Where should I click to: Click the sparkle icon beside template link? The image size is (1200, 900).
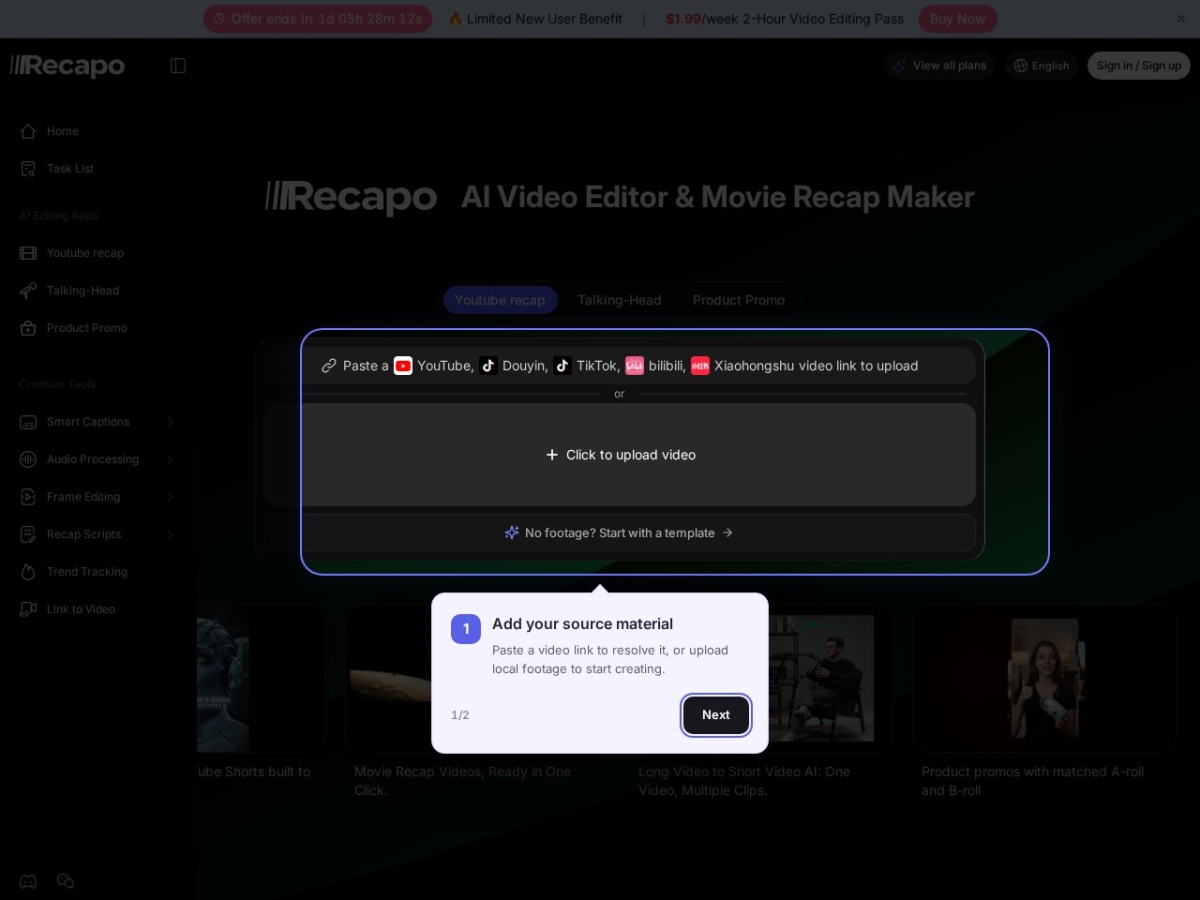coord(512,533)
